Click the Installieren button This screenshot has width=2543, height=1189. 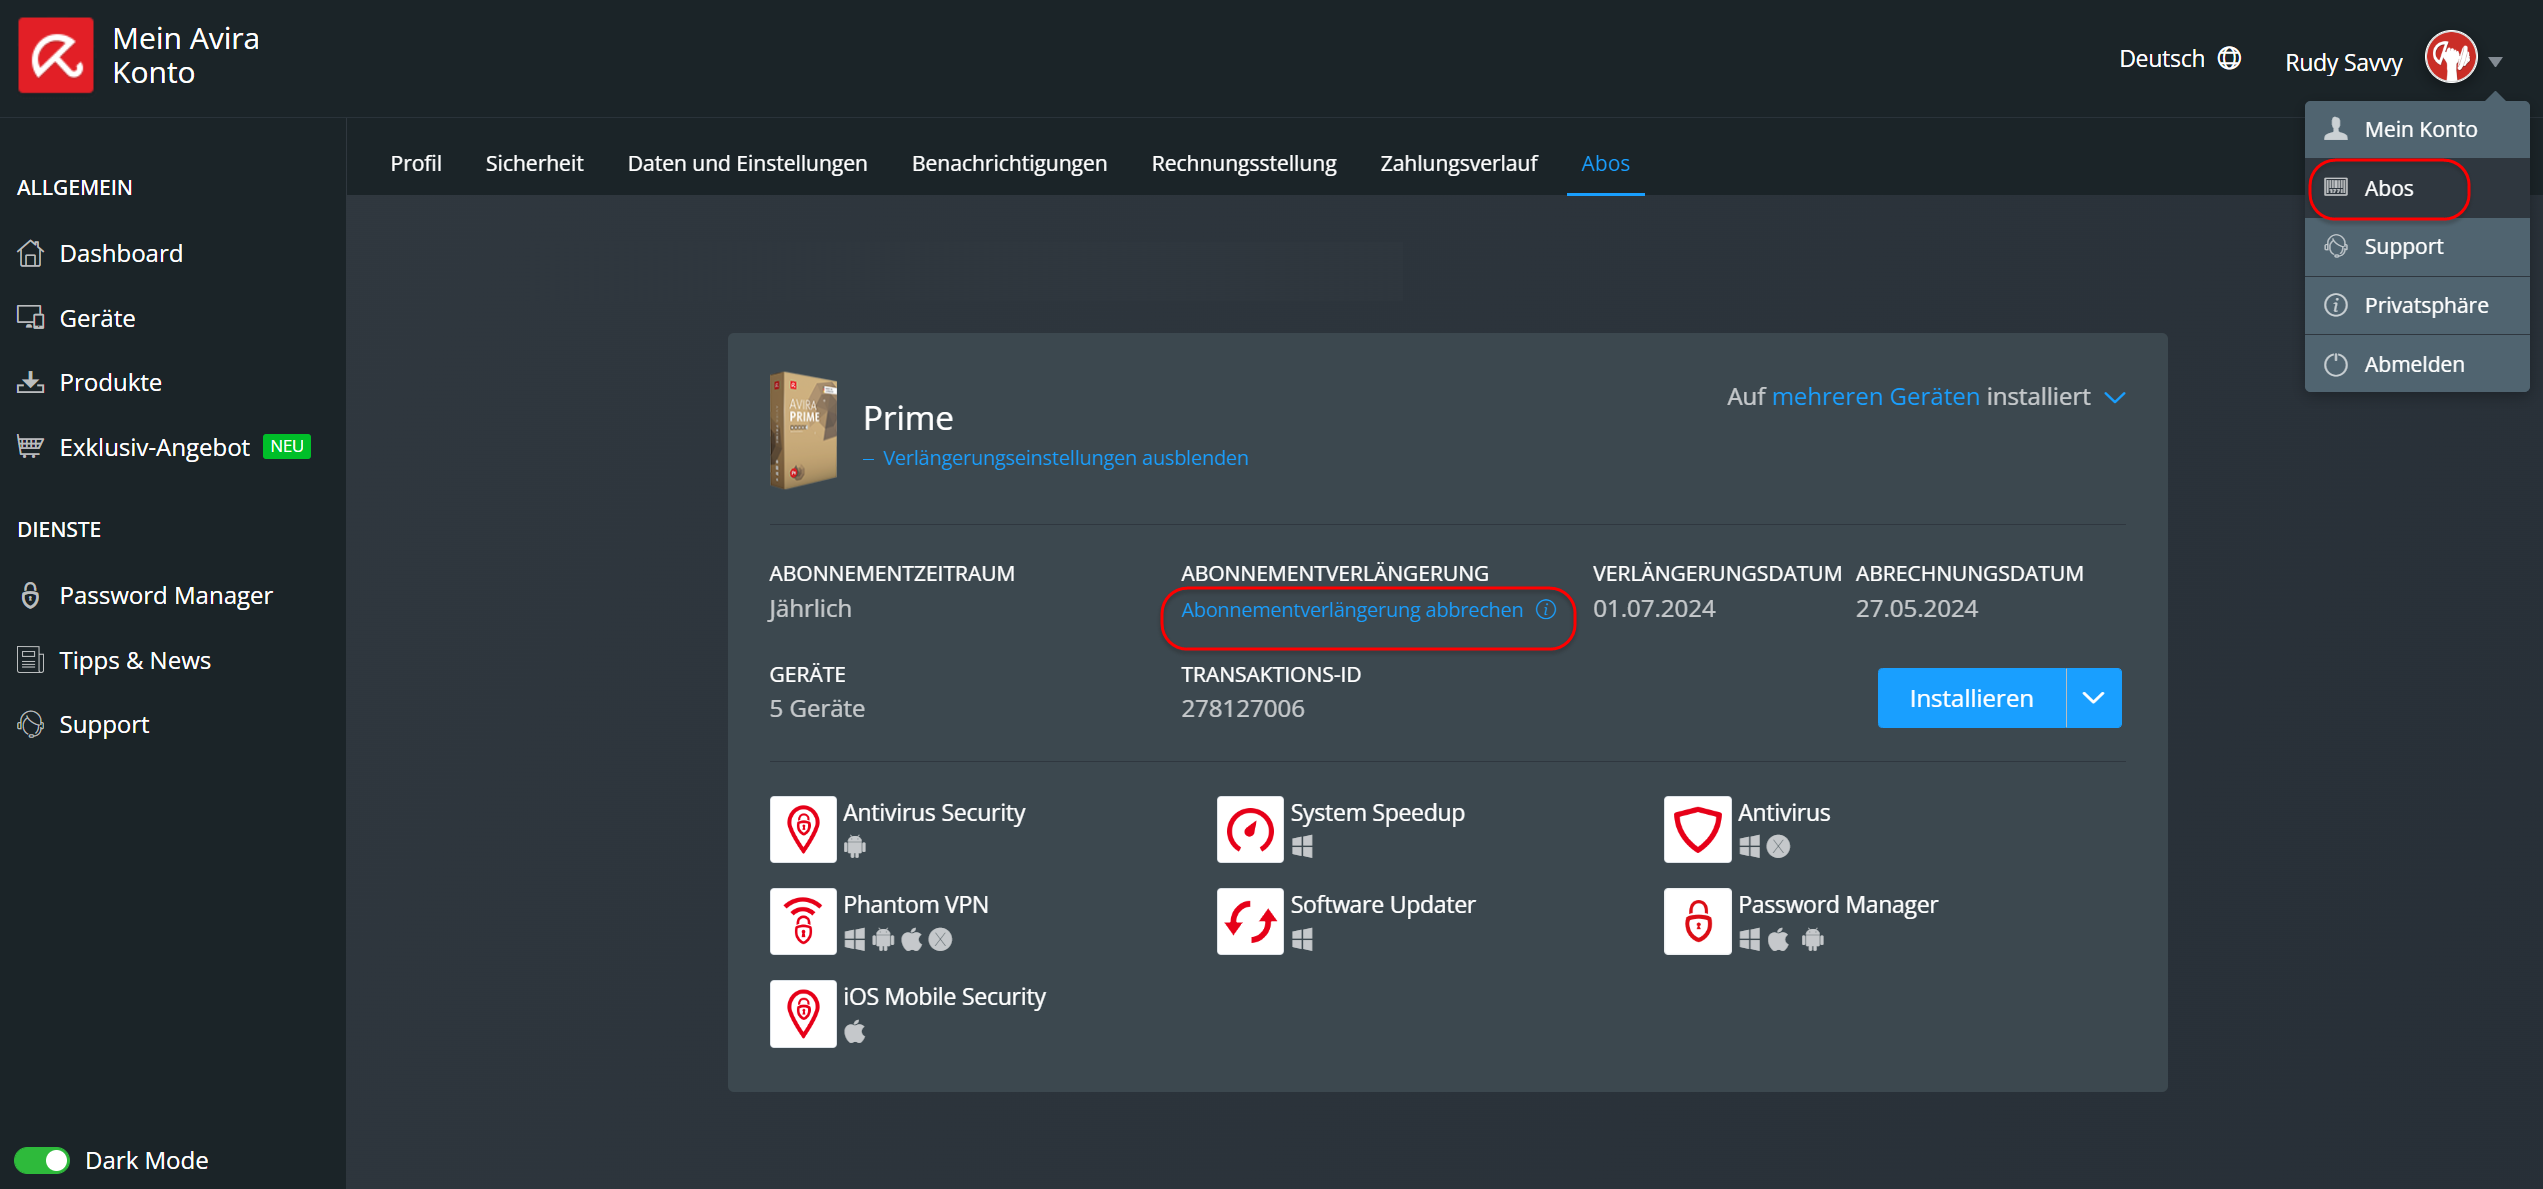click(x=1971, y=698)
